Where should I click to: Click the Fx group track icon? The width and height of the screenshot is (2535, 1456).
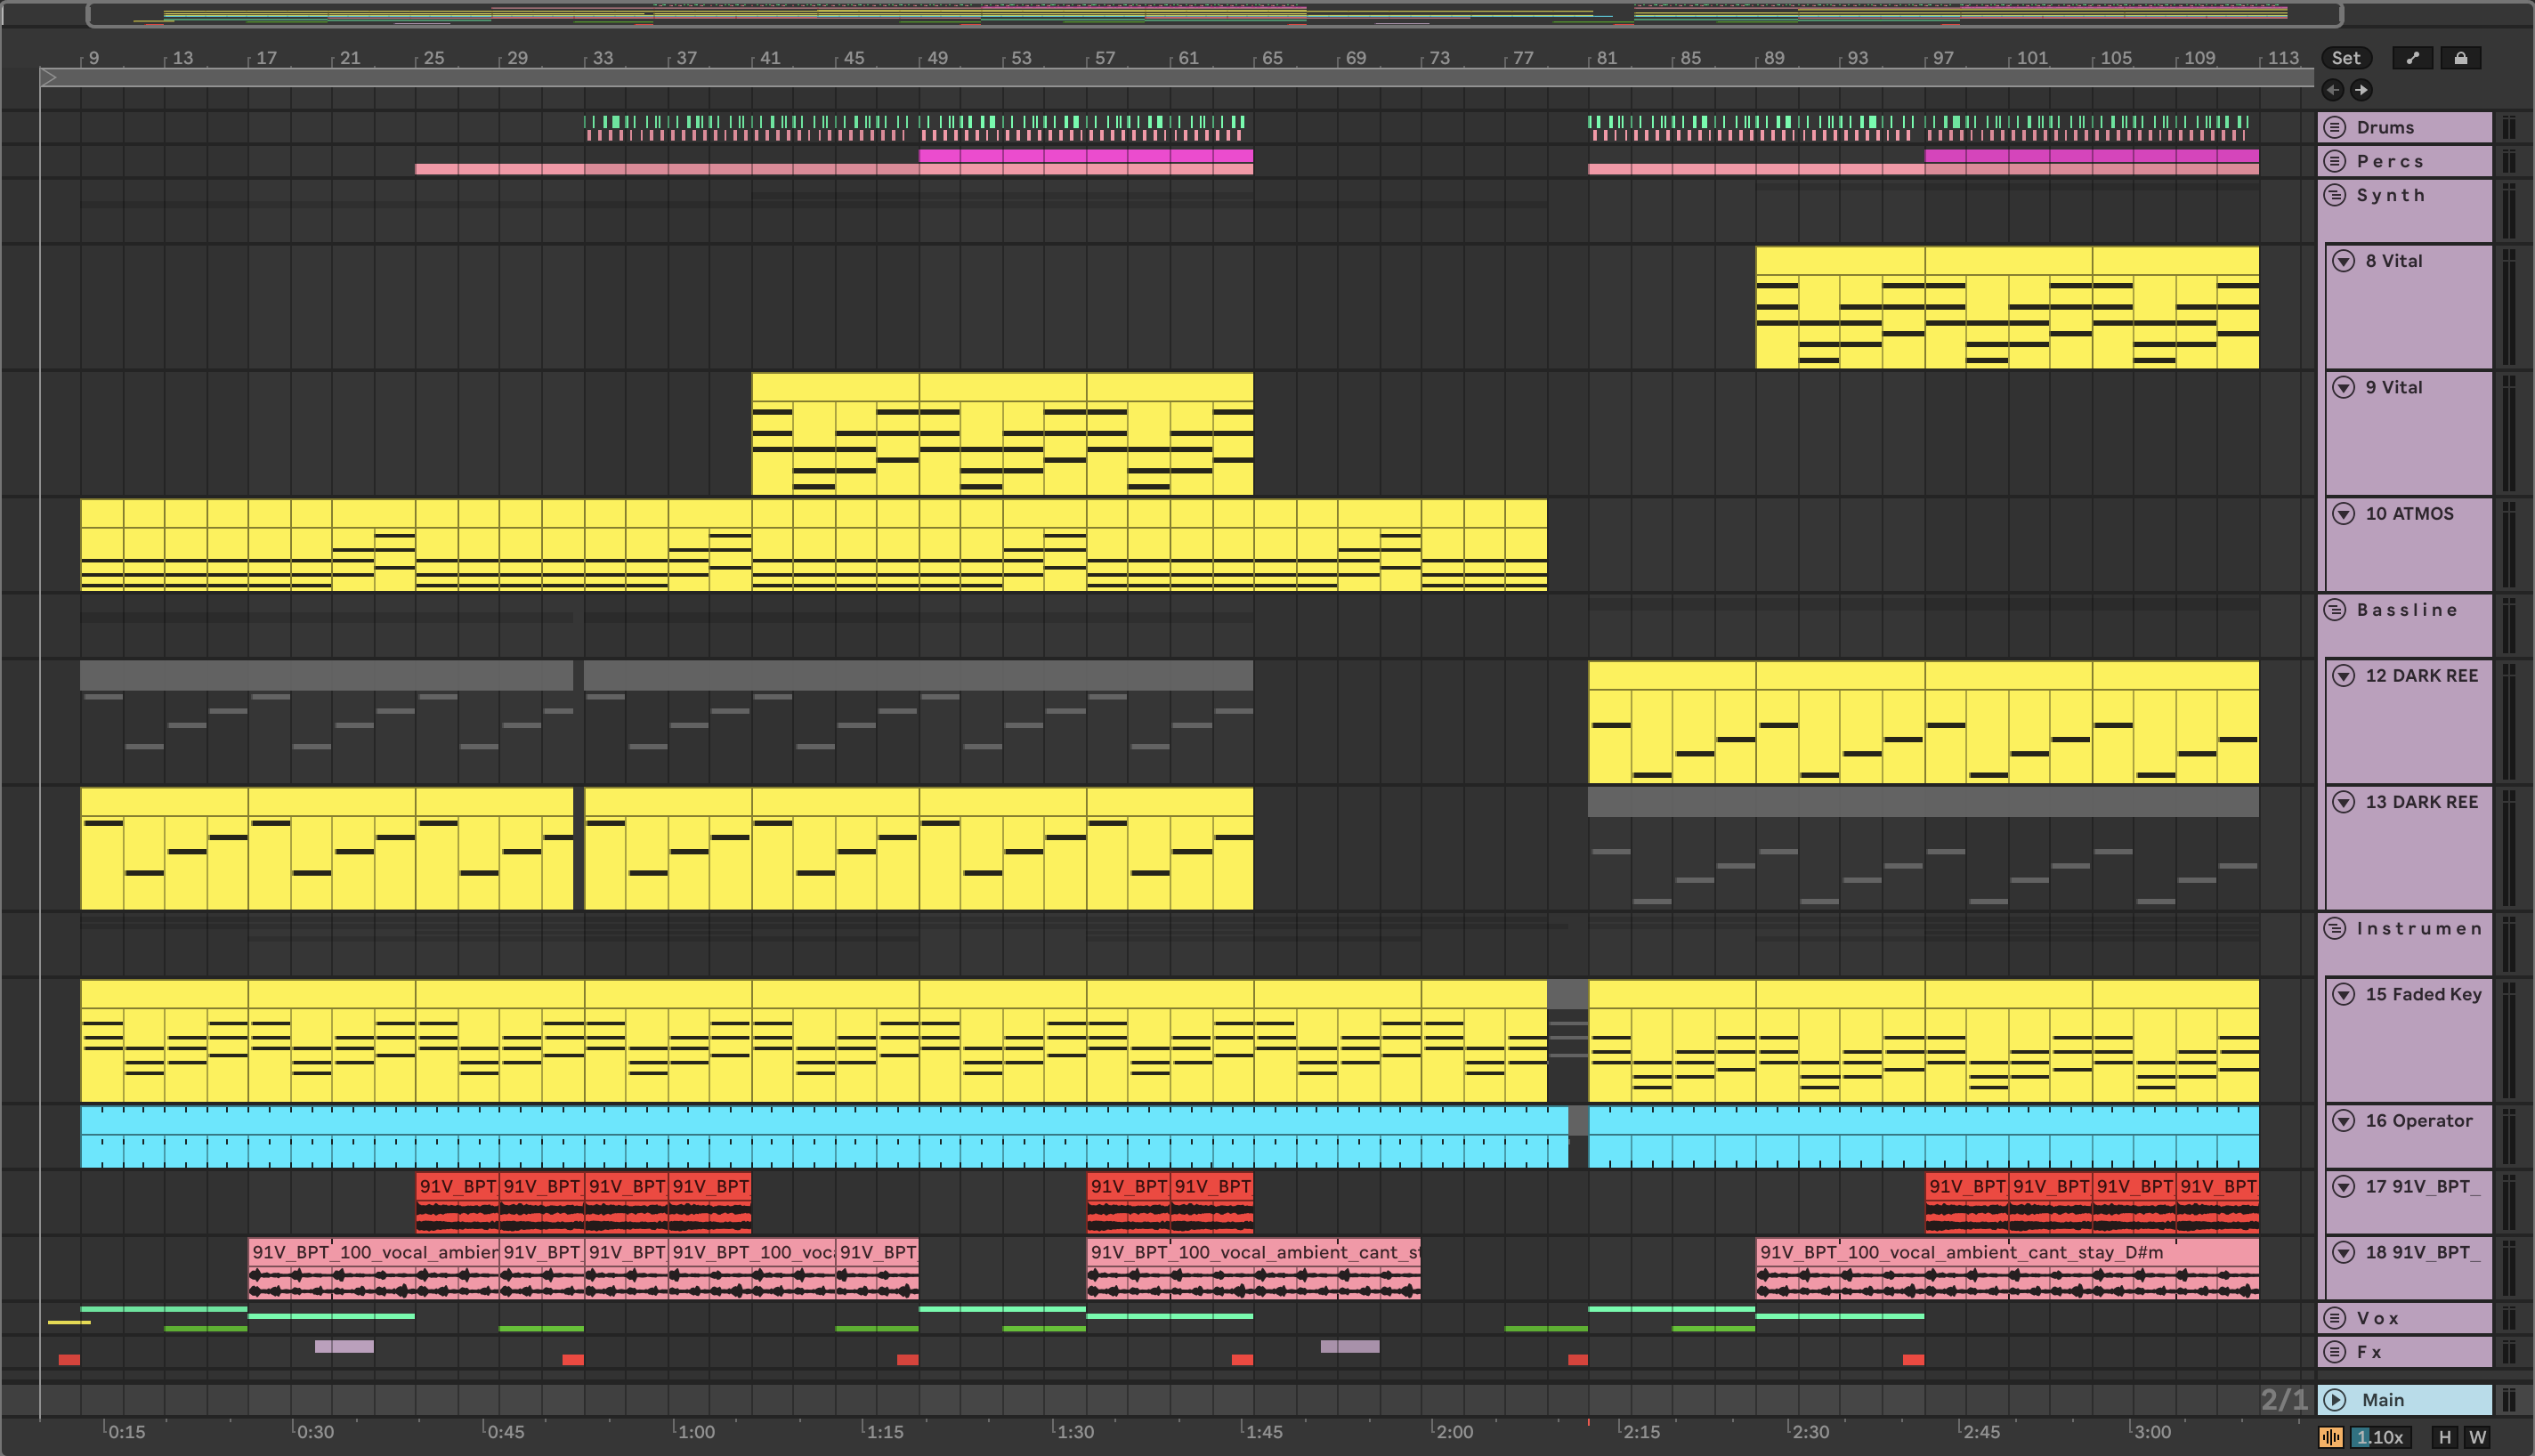(2335, 1352)
